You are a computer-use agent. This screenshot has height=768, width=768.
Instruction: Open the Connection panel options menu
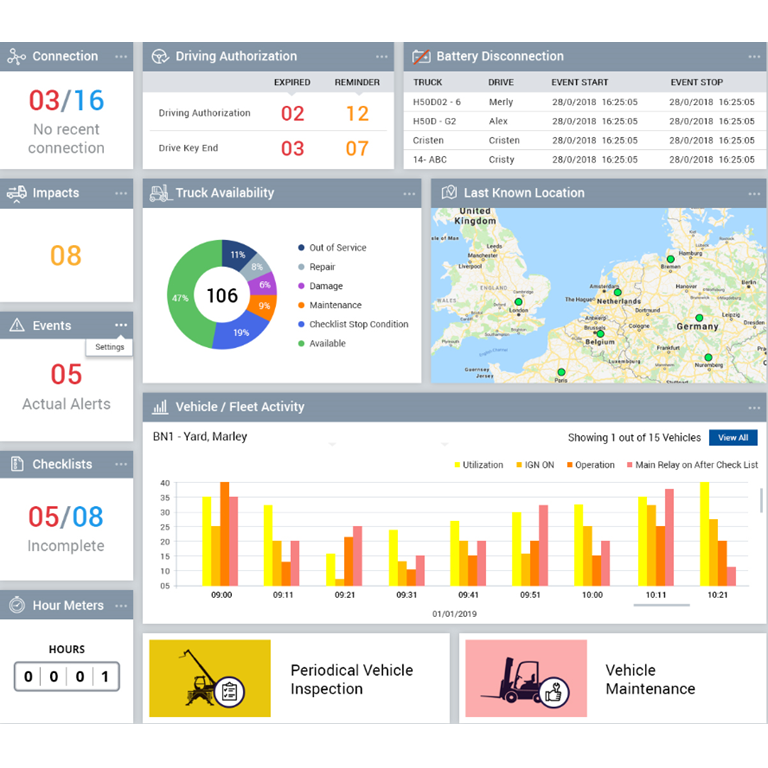click(x=121, y=57)
